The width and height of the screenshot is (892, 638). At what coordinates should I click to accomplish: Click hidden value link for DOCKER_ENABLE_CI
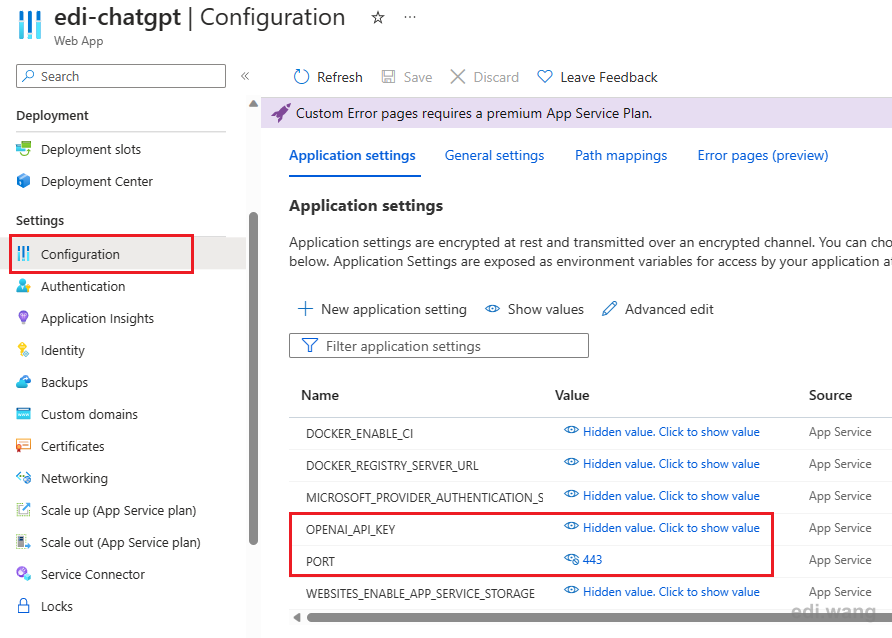(671, 432)
